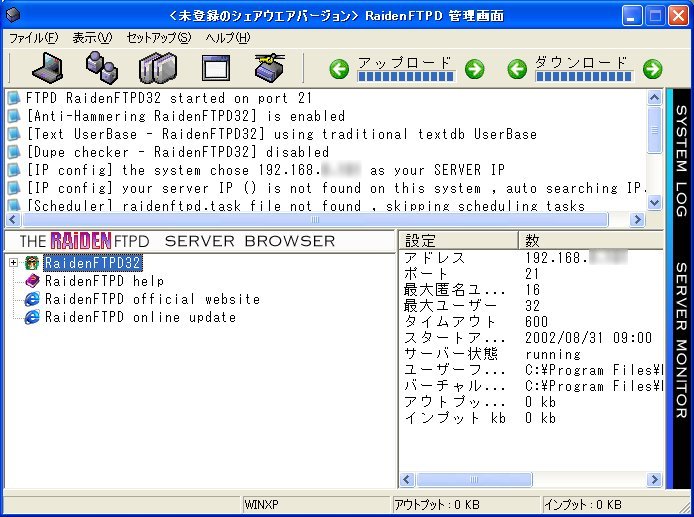The width and height of the screenshot is (694, 517).
Task: Click the RaidenFTPD32 server tree icon
Action: pos(31,263)
